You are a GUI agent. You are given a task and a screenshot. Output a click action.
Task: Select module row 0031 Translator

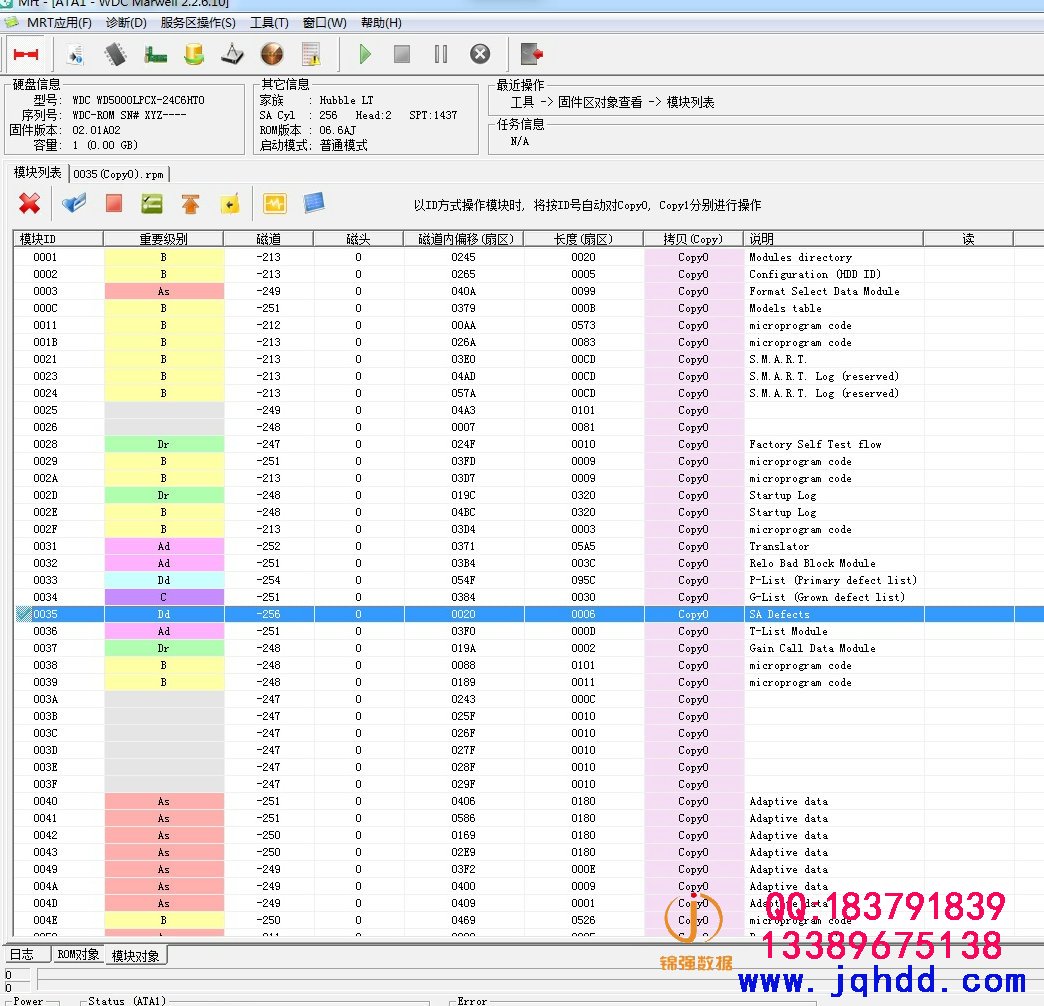point(529,546)
